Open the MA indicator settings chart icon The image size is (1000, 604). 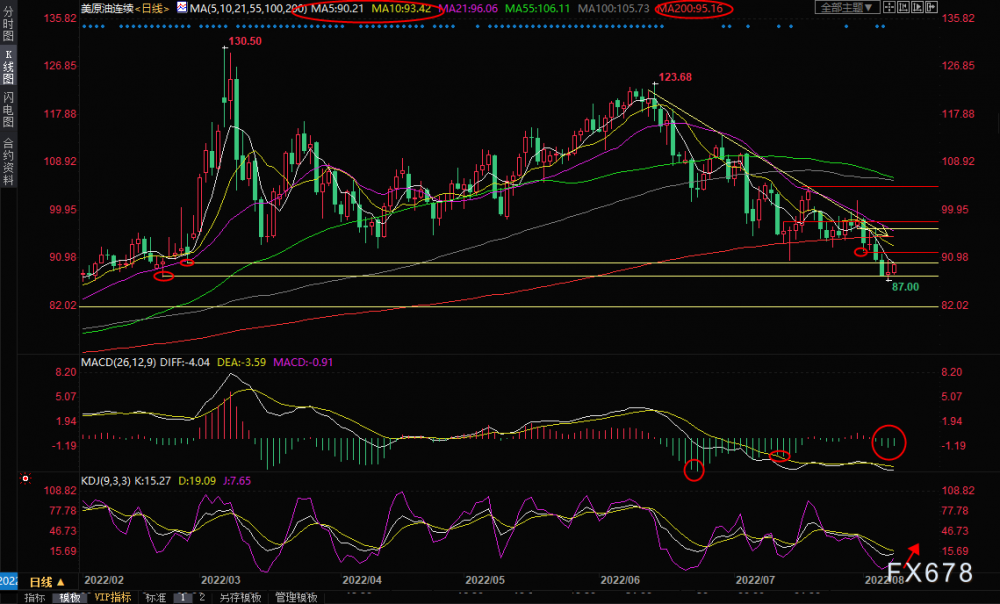[182, 8]
